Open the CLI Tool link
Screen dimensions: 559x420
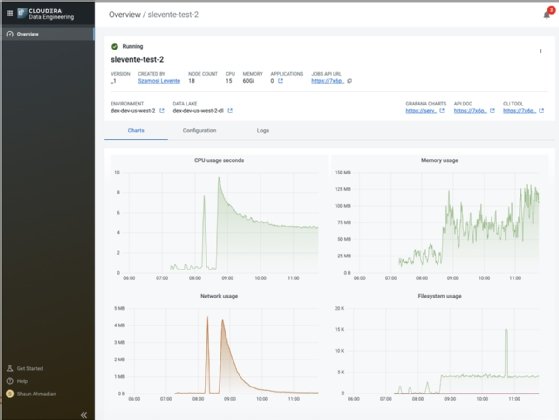coord(519,111)
